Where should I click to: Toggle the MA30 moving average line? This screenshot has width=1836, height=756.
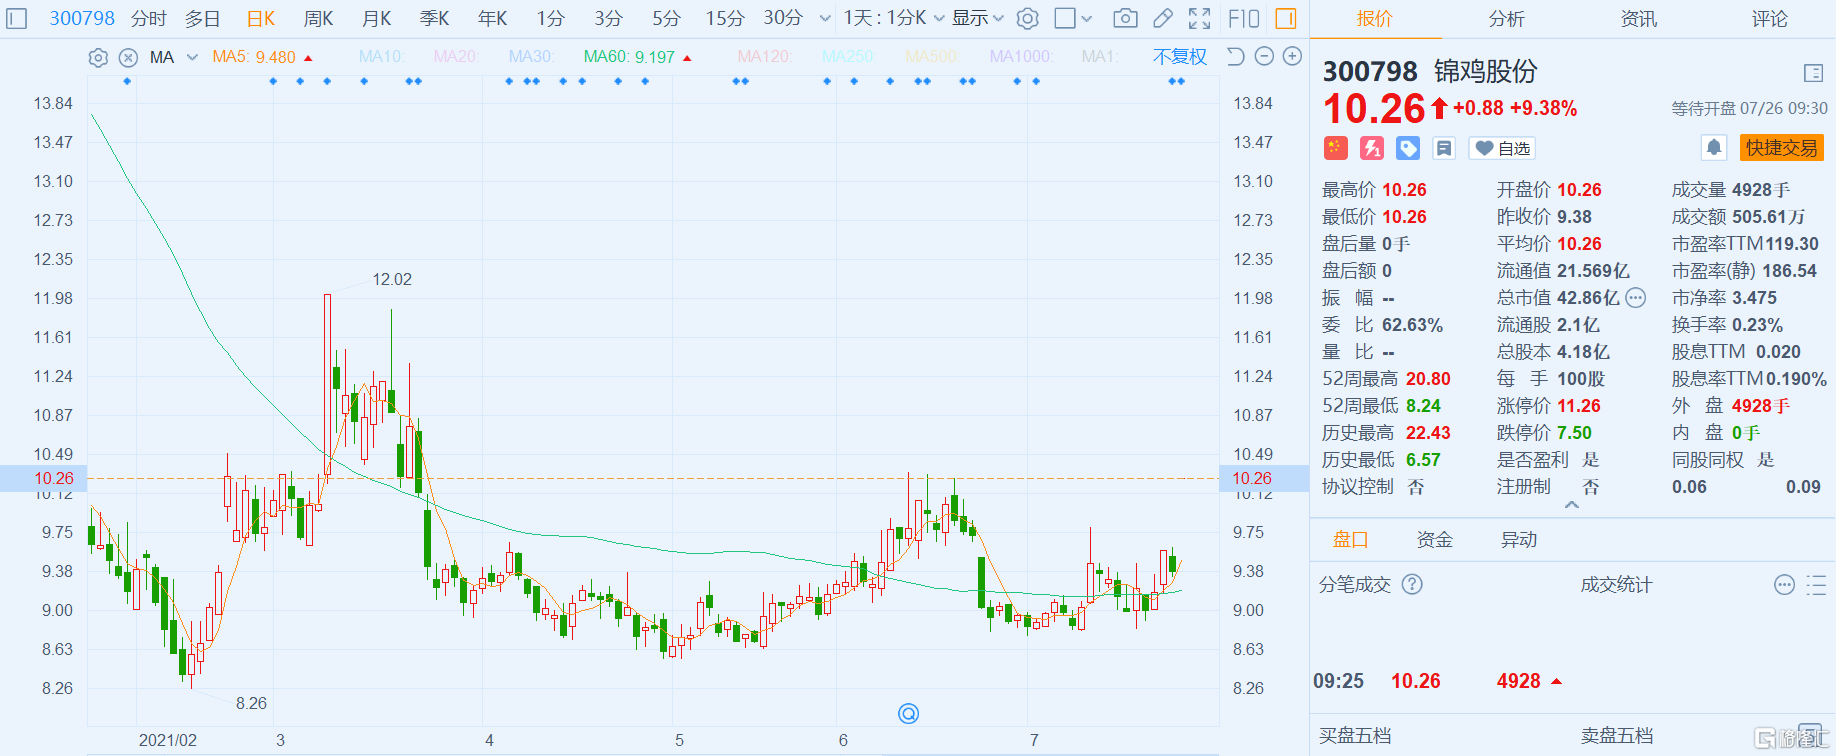click(530, 57)
